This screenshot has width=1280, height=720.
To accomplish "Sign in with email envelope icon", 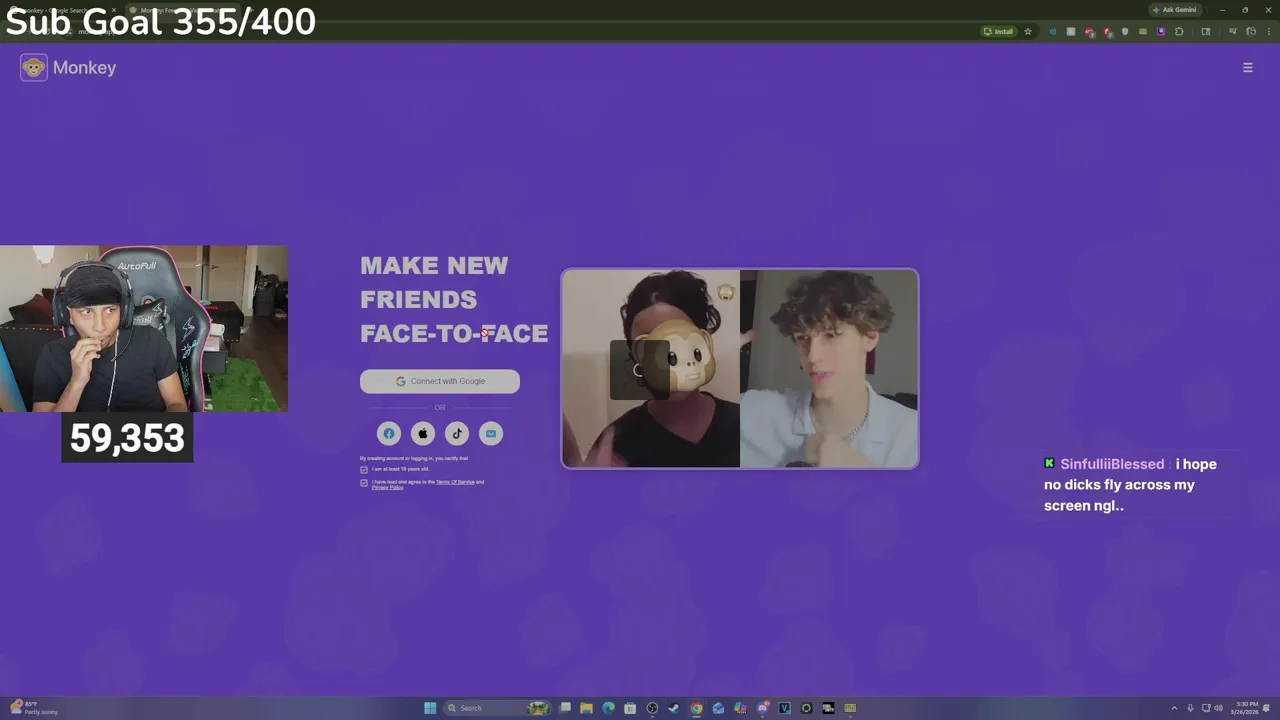I will pos(490,433).
